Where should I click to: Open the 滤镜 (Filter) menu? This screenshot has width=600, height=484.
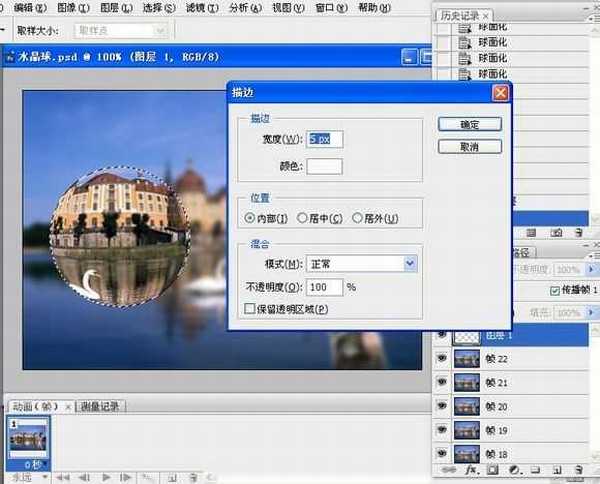(x=203, y=8)
